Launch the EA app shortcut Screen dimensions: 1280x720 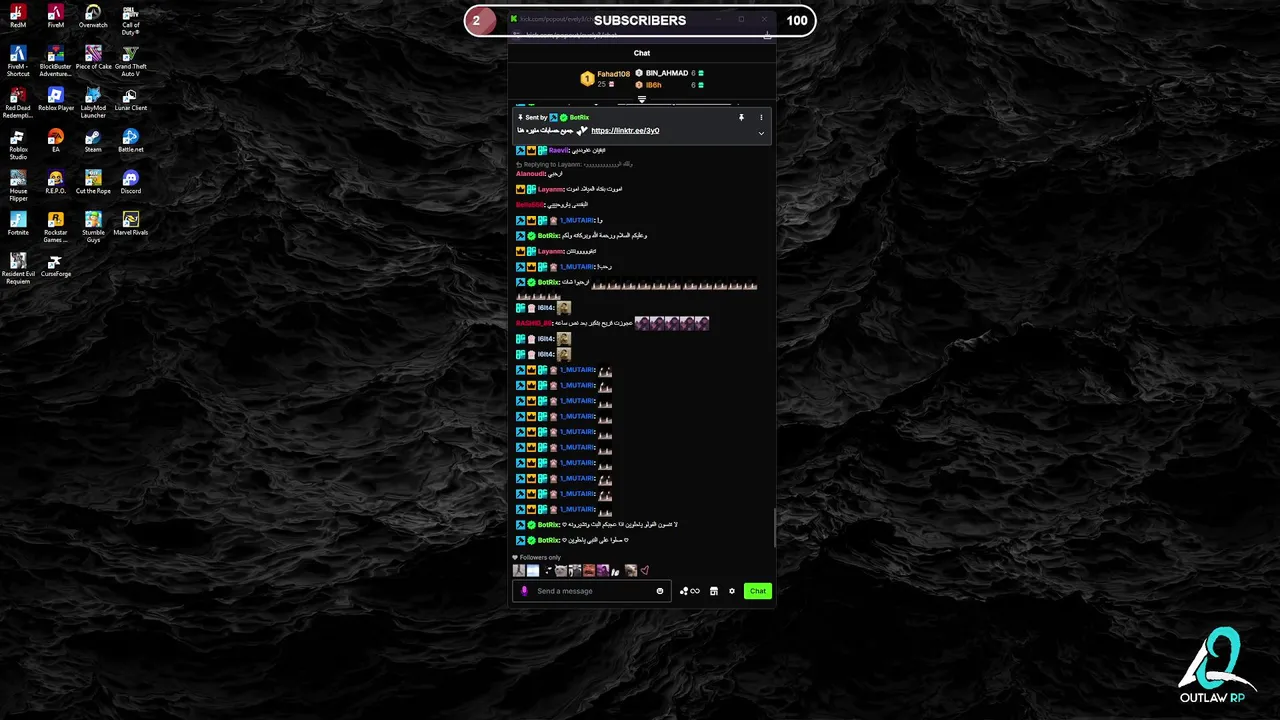click(55, 141)
